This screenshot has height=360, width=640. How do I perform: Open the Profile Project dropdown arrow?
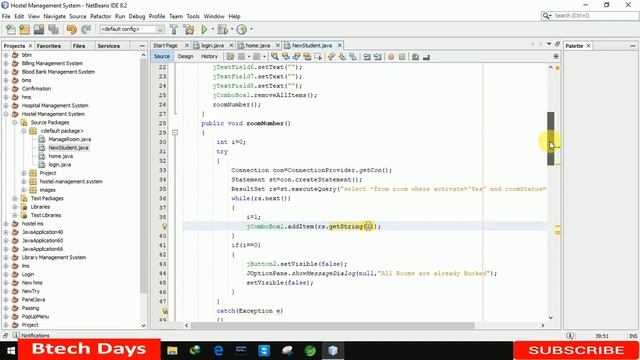[x=251, y=29]
